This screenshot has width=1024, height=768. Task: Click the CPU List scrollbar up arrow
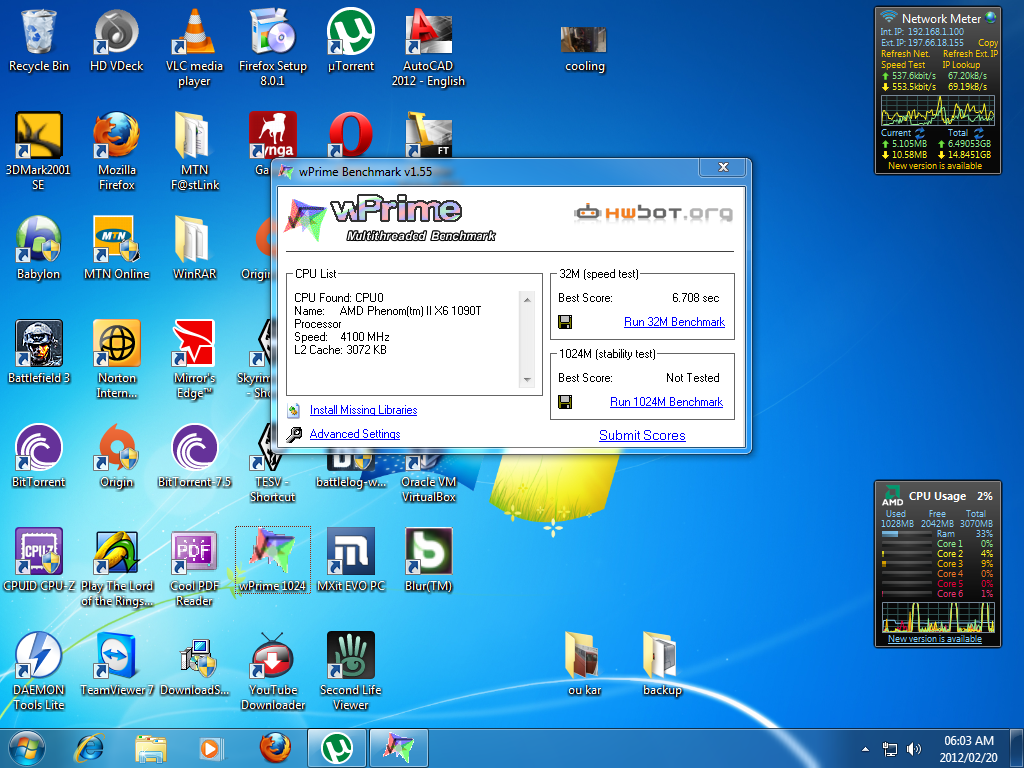527,299
